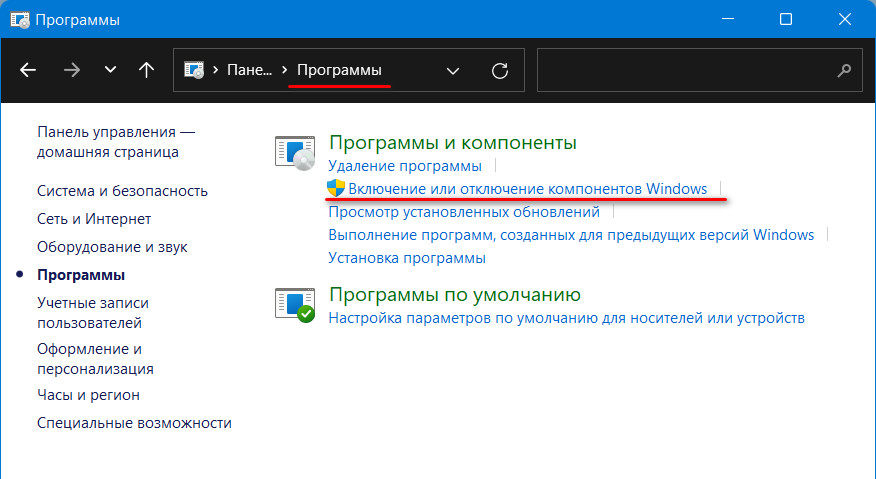Open 'Настройка параметров по умолчанию для носителей' link
Screen dimensions: 876x479
(x=566, y=318)
